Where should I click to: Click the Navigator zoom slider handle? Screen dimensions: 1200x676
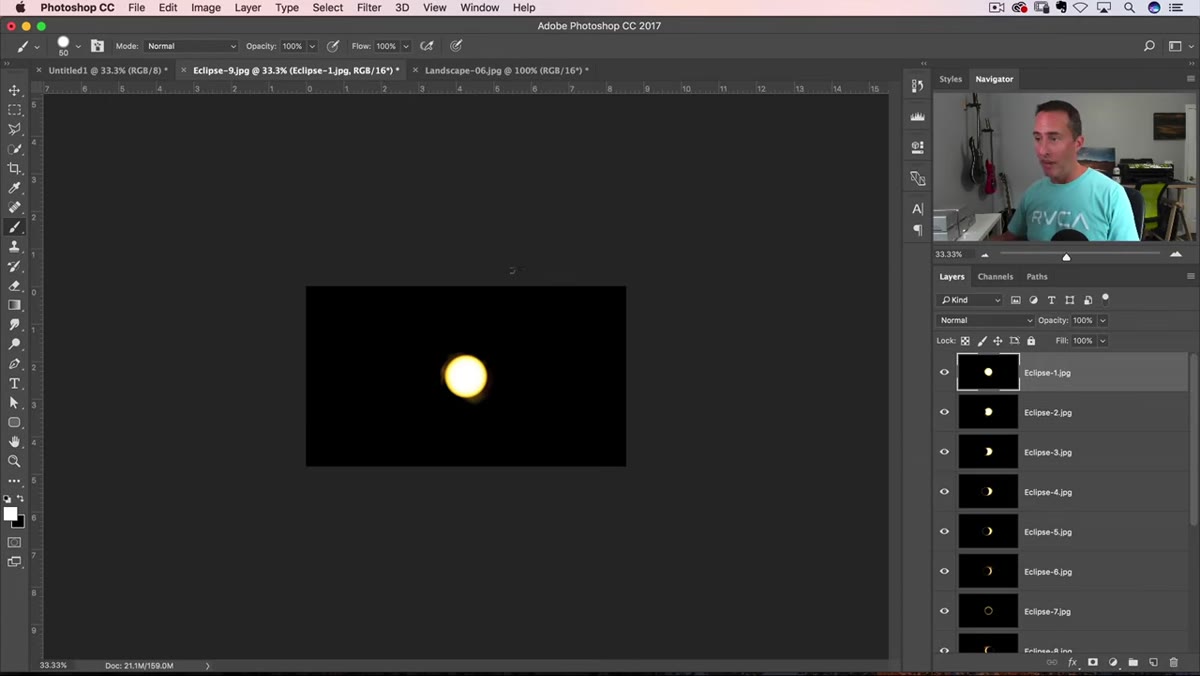(x=1066, y=257)
